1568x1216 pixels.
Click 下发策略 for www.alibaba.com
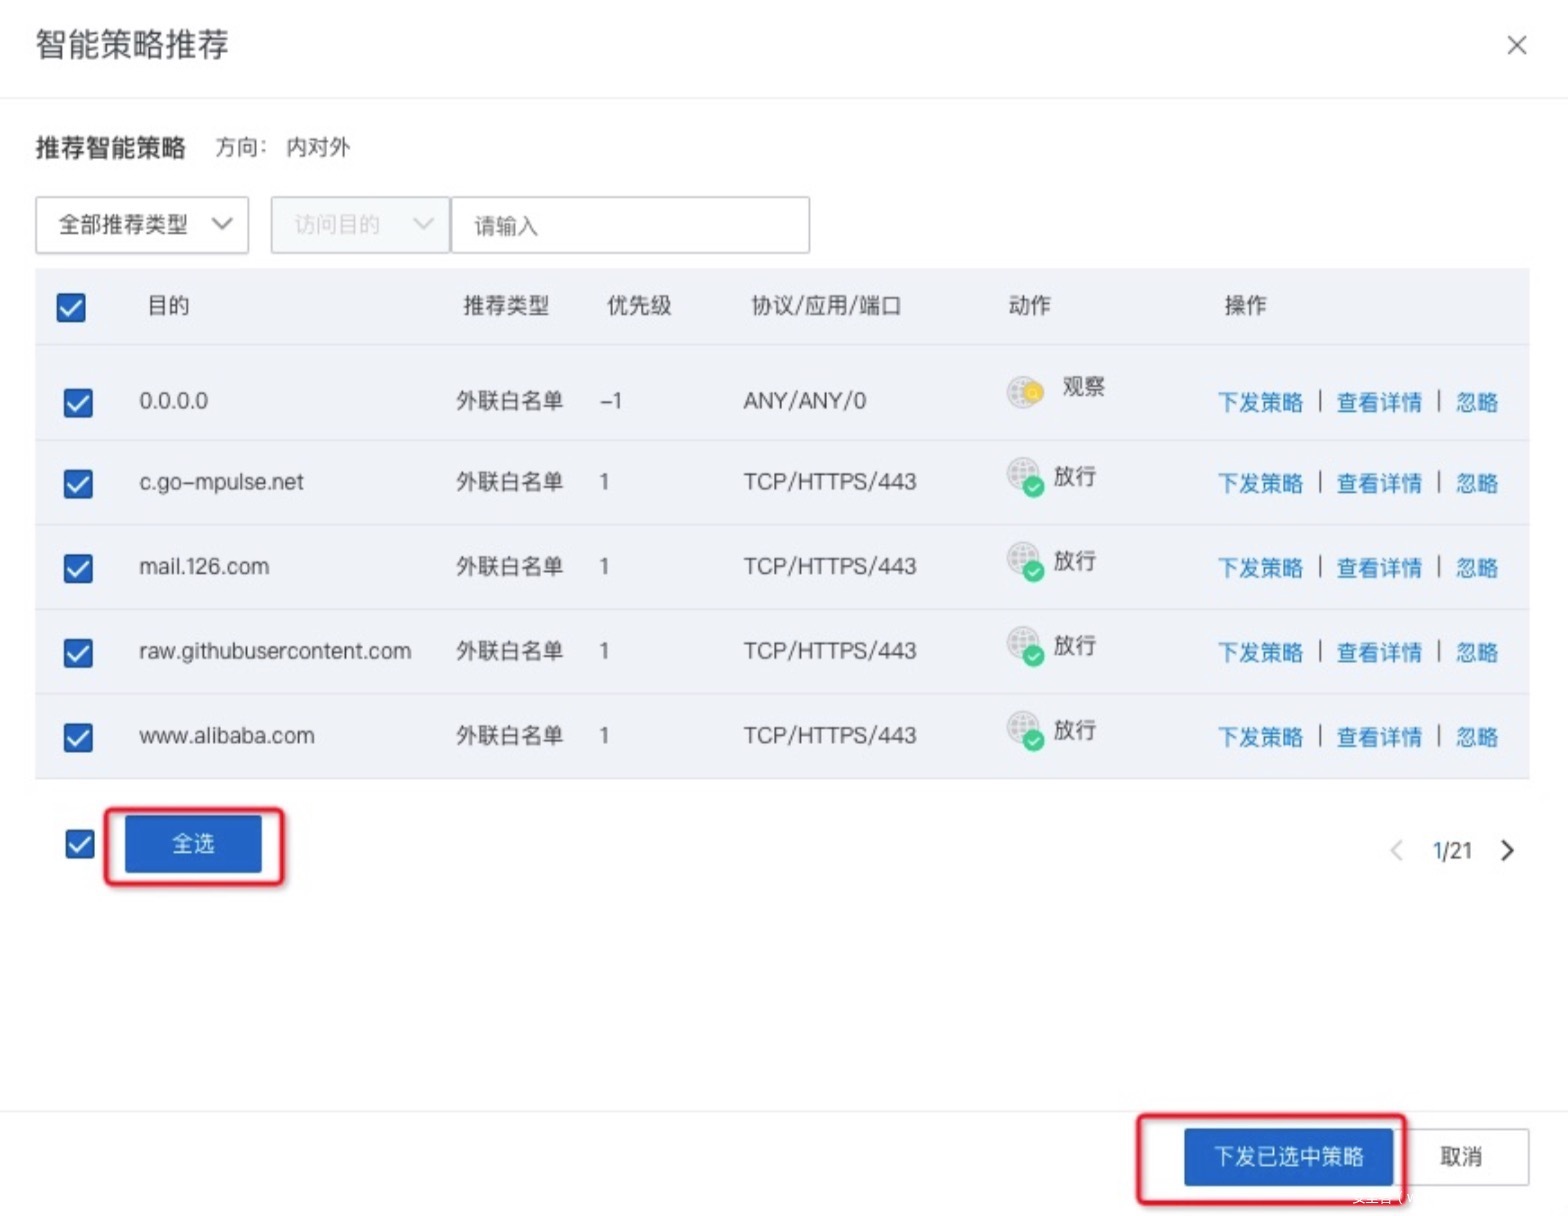point(1260,737)
